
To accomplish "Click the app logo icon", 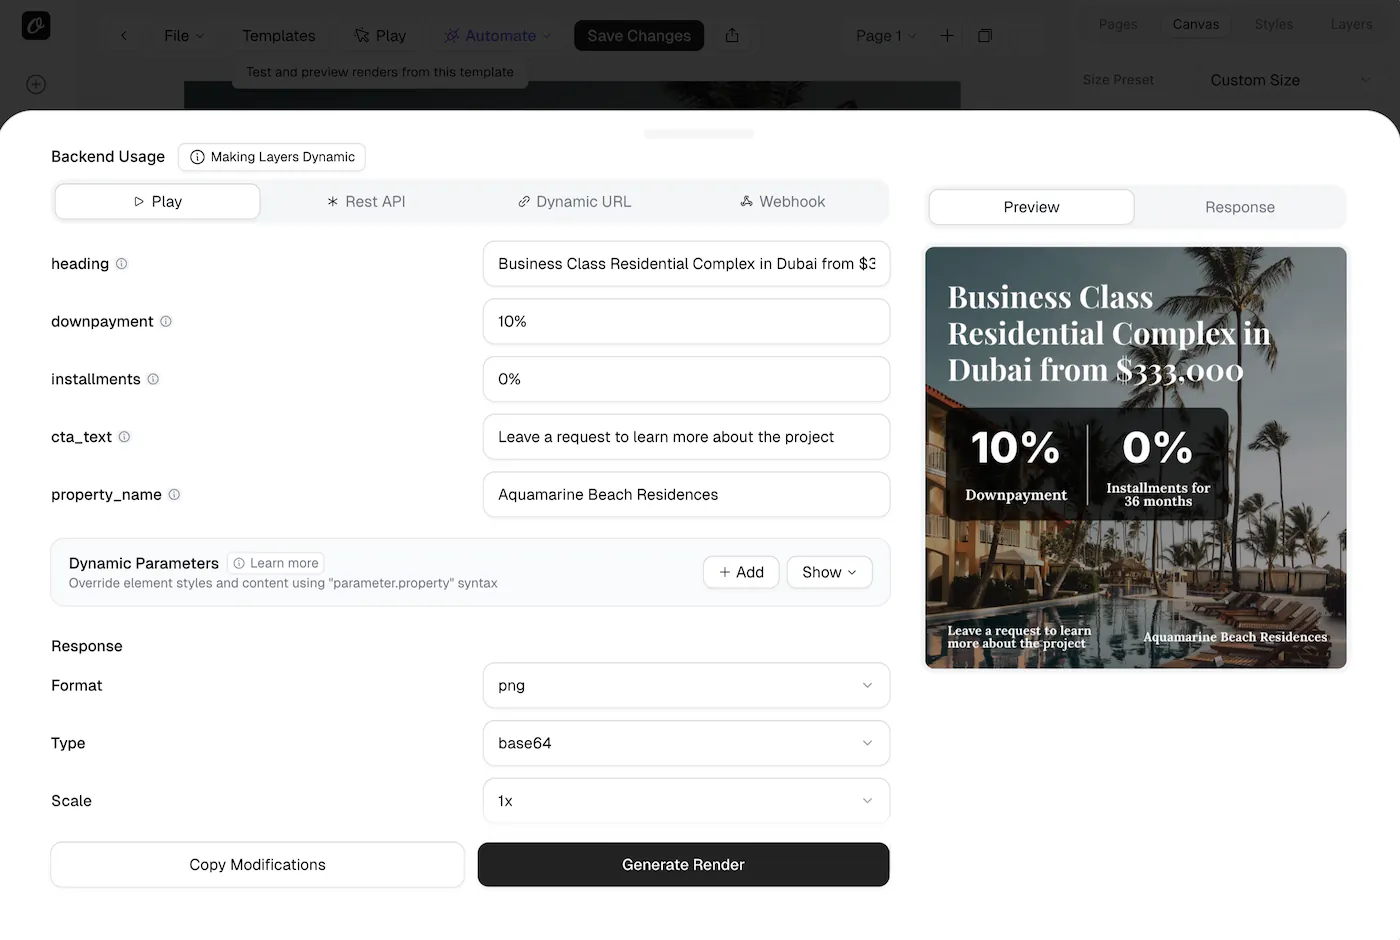I will point(36,25).
